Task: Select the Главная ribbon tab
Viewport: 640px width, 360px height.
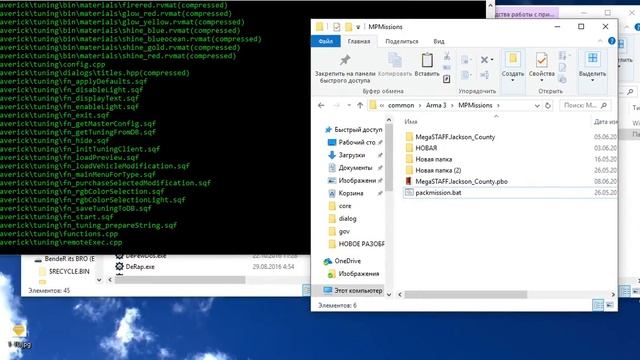Action: (359, 41)
